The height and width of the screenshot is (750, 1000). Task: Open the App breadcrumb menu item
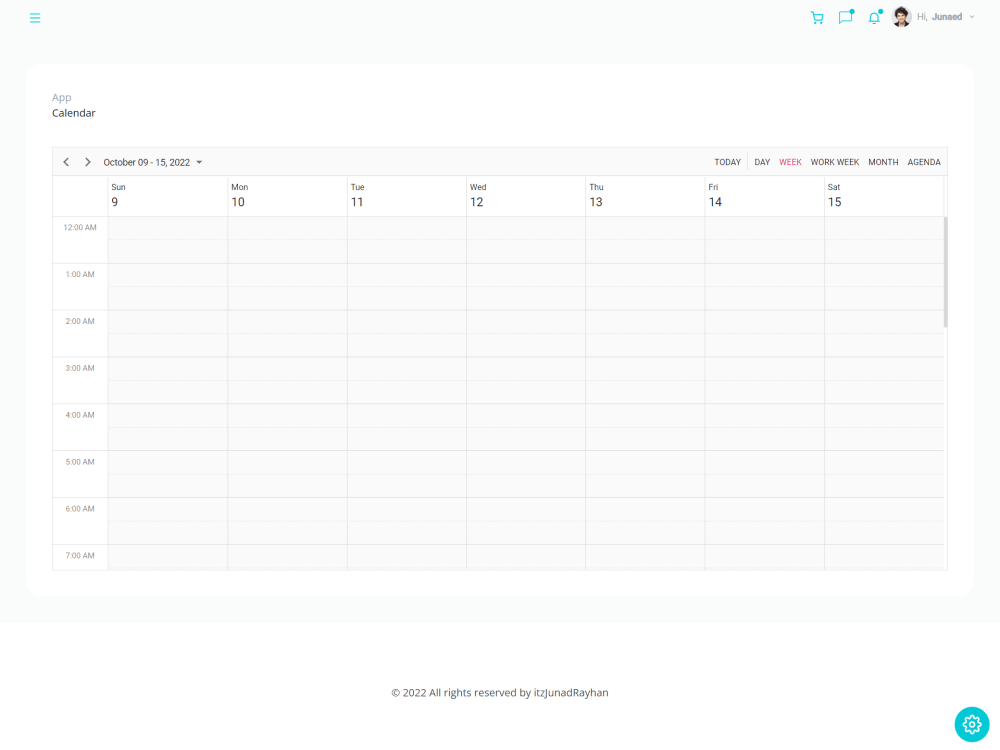coord(61,97)
